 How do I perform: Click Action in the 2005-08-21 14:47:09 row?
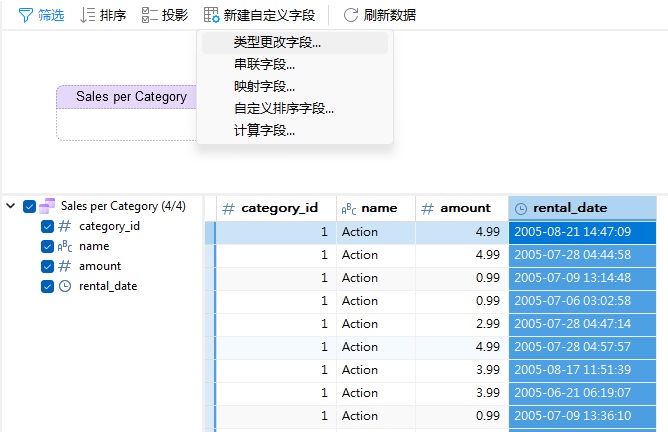click(x=376, y=232)
